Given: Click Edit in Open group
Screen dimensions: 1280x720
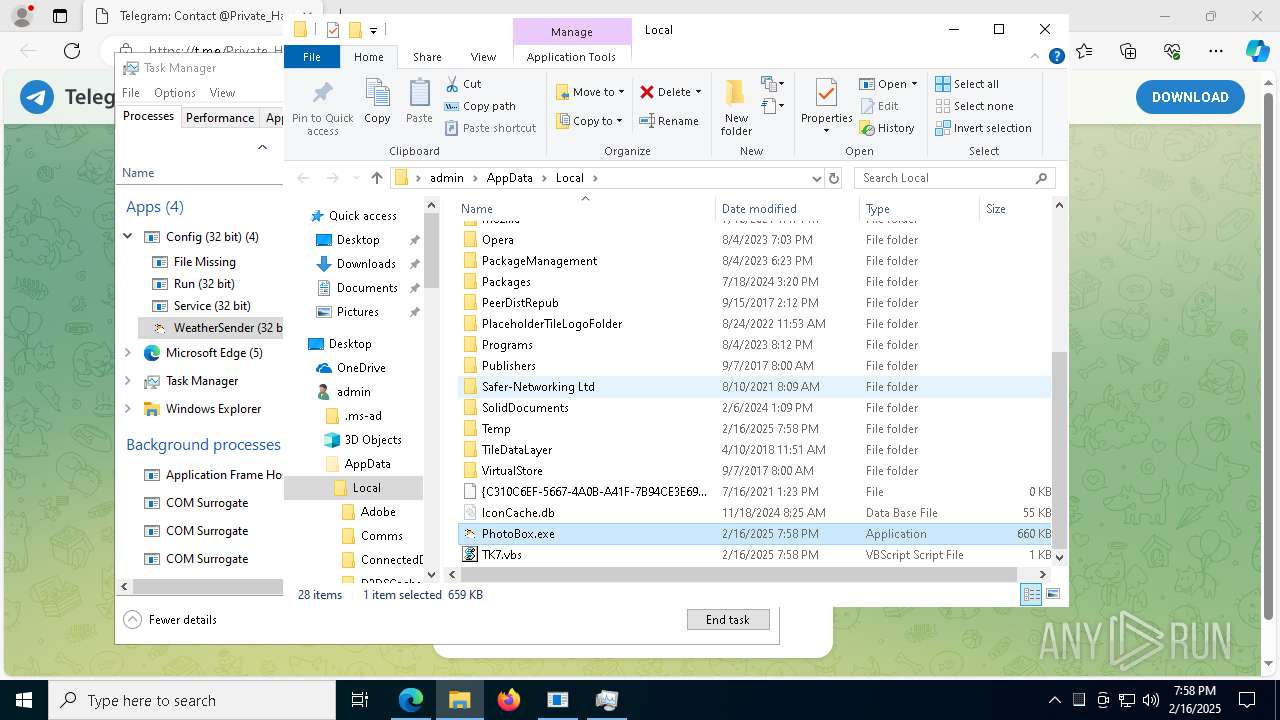Looking at the screenshot, I should 878,106.
